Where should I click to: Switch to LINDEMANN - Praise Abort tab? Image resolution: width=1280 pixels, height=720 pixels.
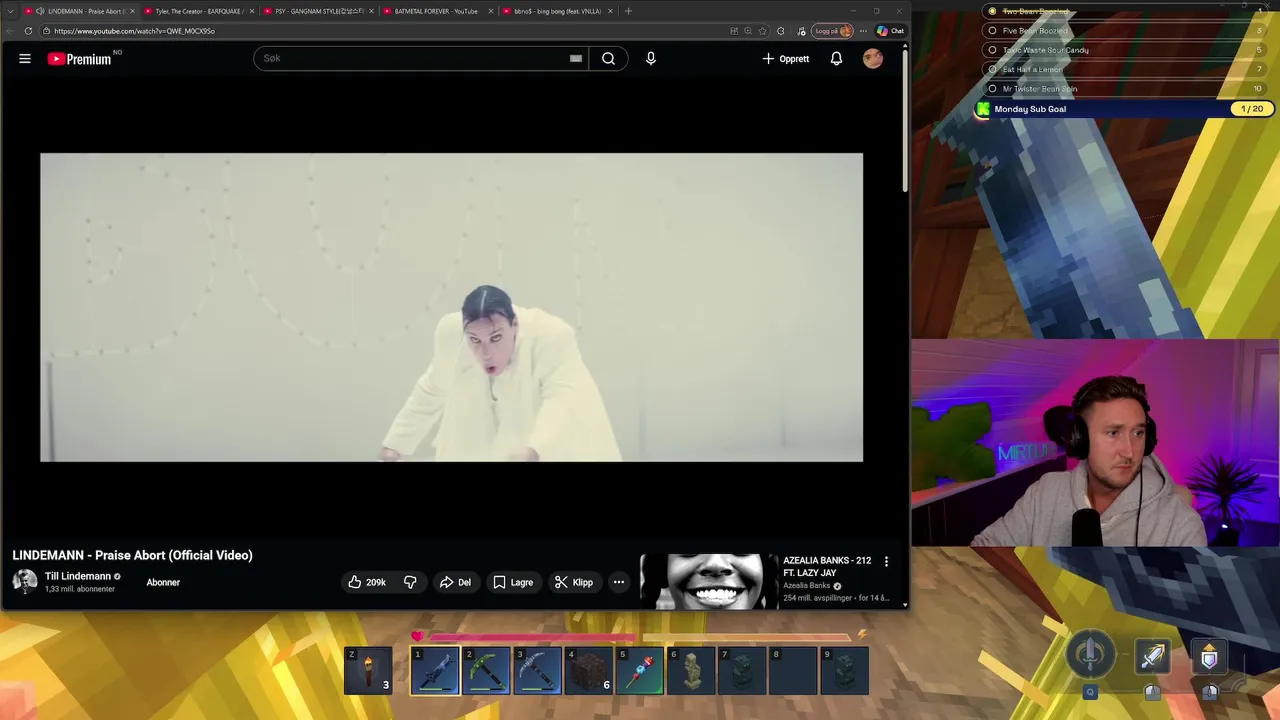click(79, 11)
